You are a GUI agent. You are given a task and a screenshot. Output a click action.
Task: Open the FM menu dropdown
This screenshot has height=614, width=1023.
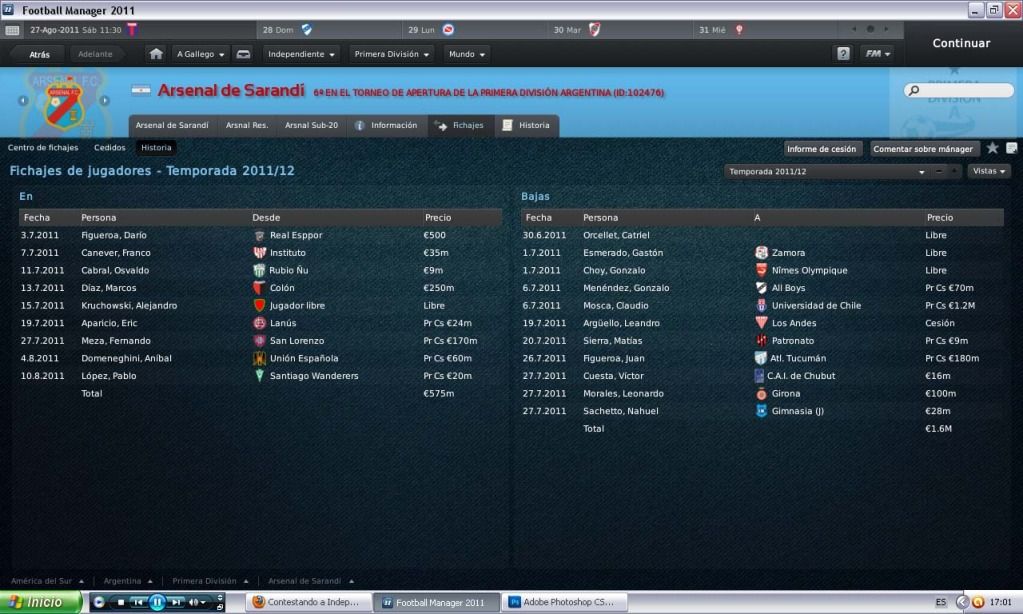[878, 54]
